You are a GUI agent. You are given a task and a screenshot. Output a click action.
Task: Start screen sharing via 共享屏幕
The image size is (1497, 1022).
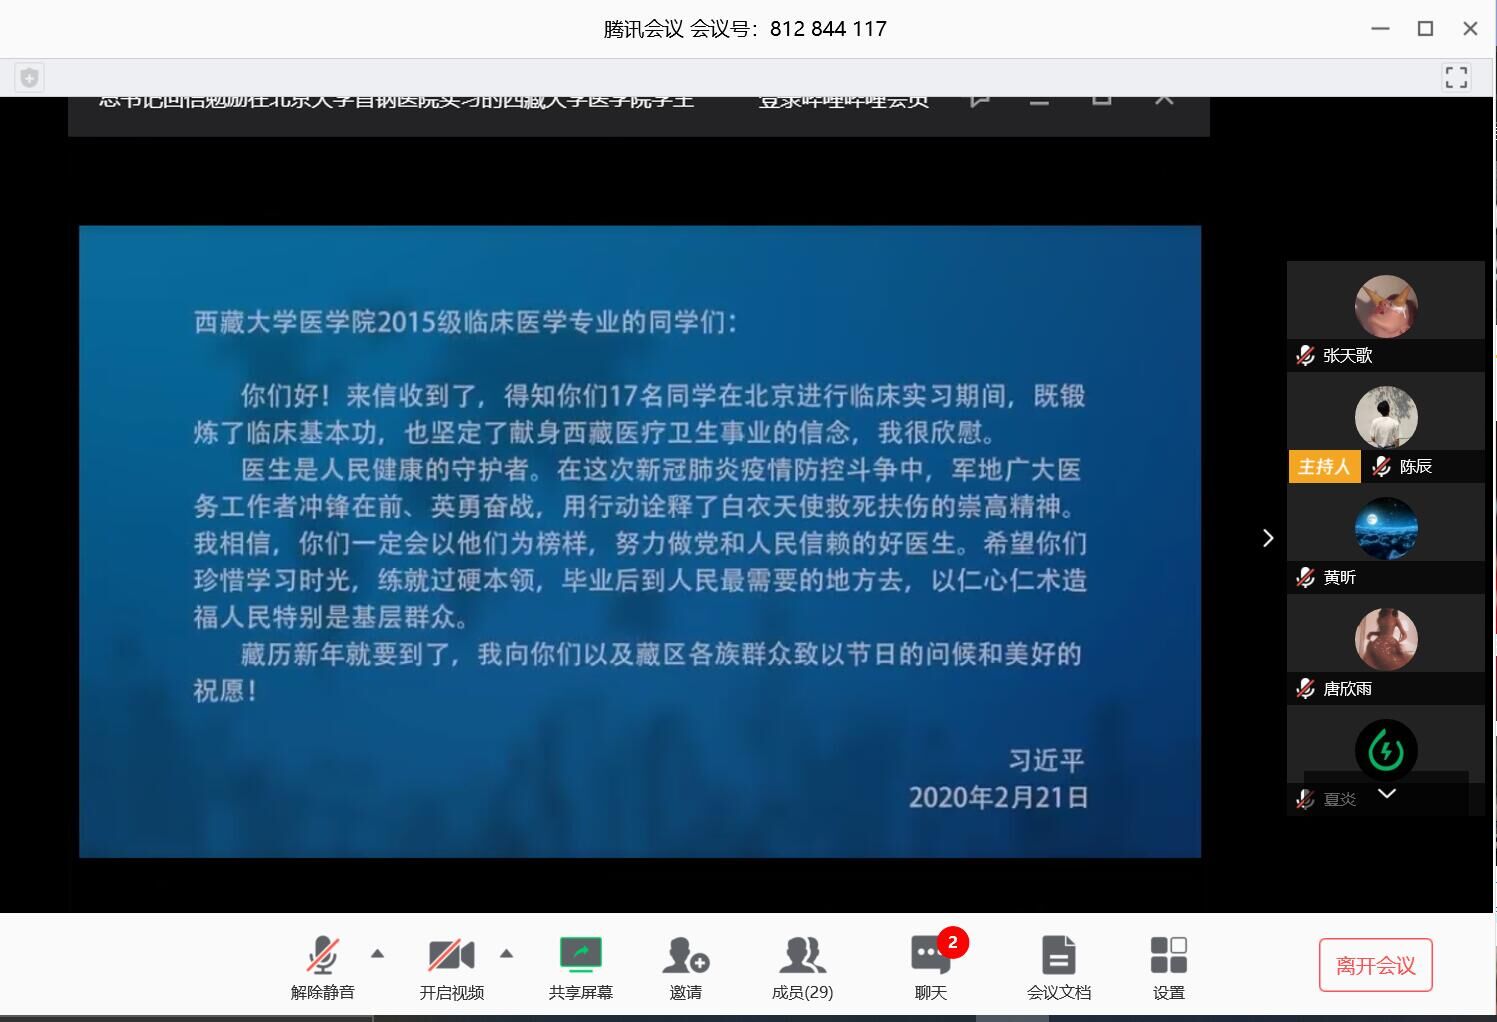tap(580, 966)
